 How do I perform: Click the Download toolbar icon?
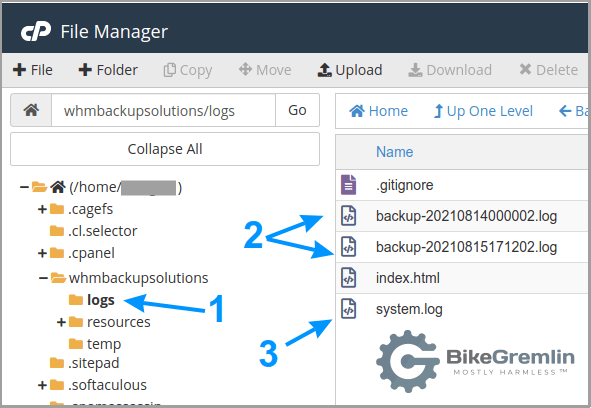tap(415, 70)
